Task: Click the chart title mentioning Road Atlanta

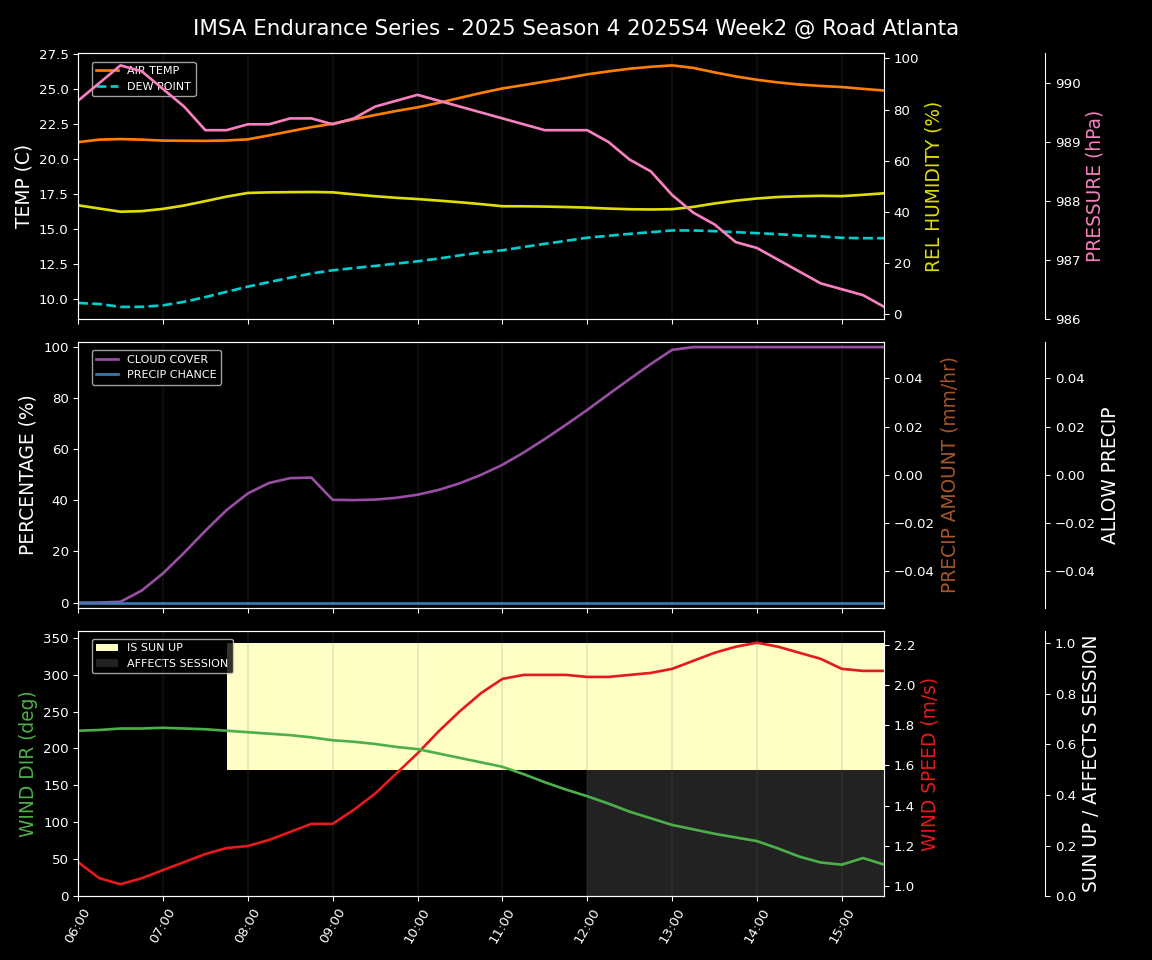Action: click(575, 28)
